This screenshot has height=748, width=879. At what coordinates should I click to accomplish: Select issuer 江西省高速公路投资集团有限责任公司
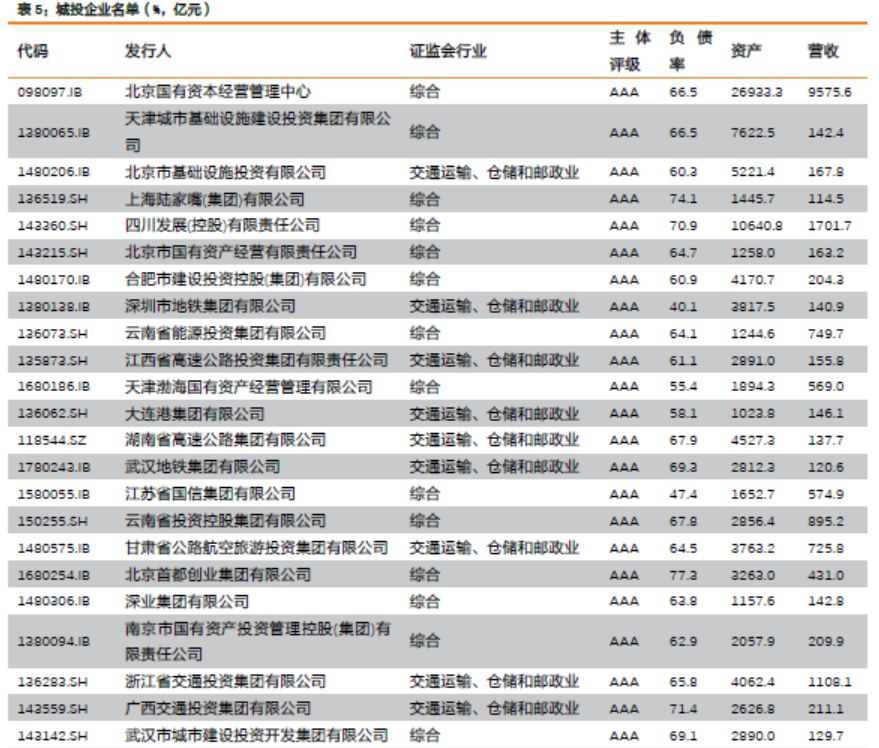click(x=256, y=360)
